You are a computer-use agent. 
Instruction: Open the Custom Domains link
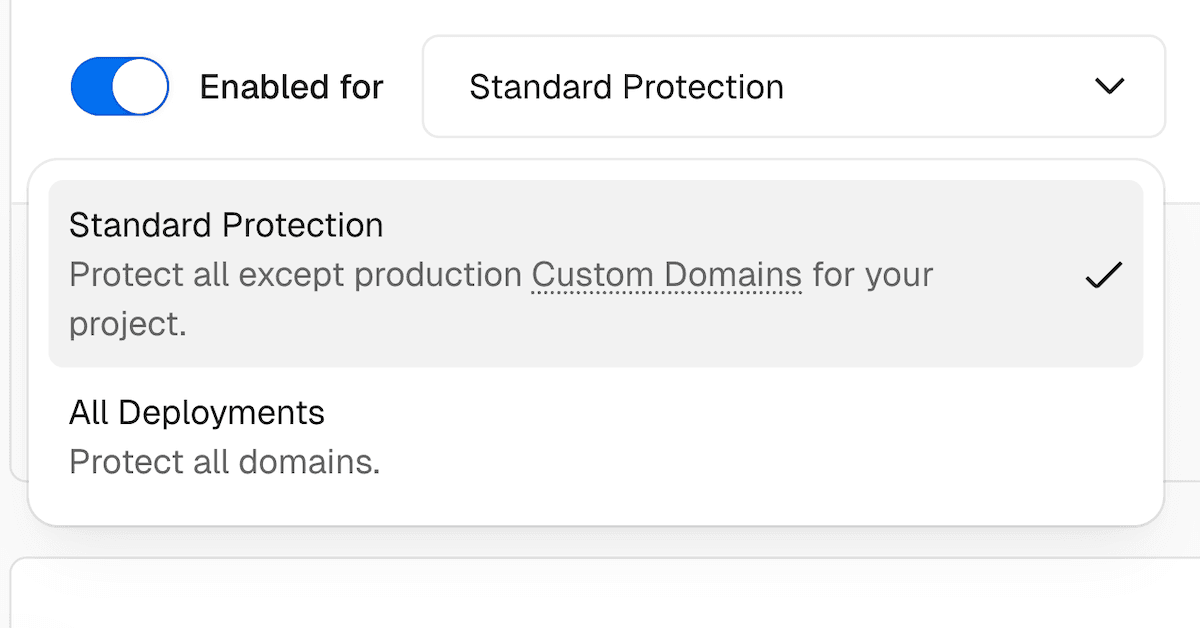coord(666,275)
